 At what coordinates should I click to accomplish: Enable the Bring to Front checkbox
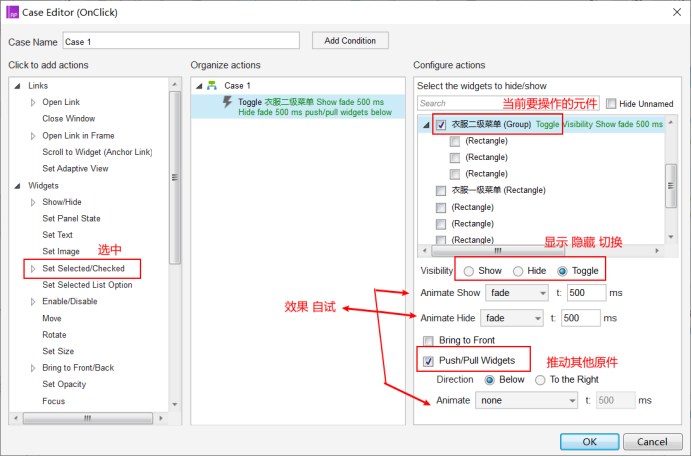pos(428,341)
